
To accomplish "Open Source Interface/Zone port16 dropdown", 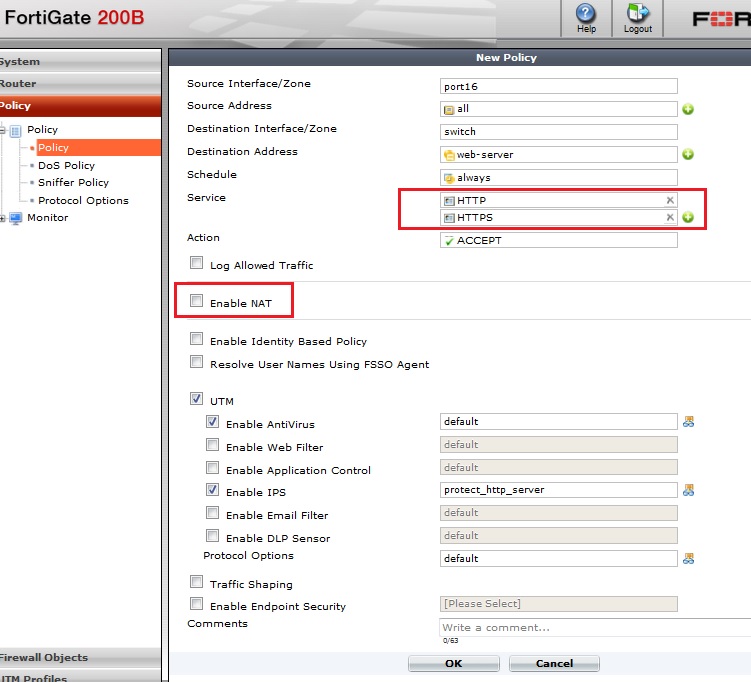I will point(558,86).
